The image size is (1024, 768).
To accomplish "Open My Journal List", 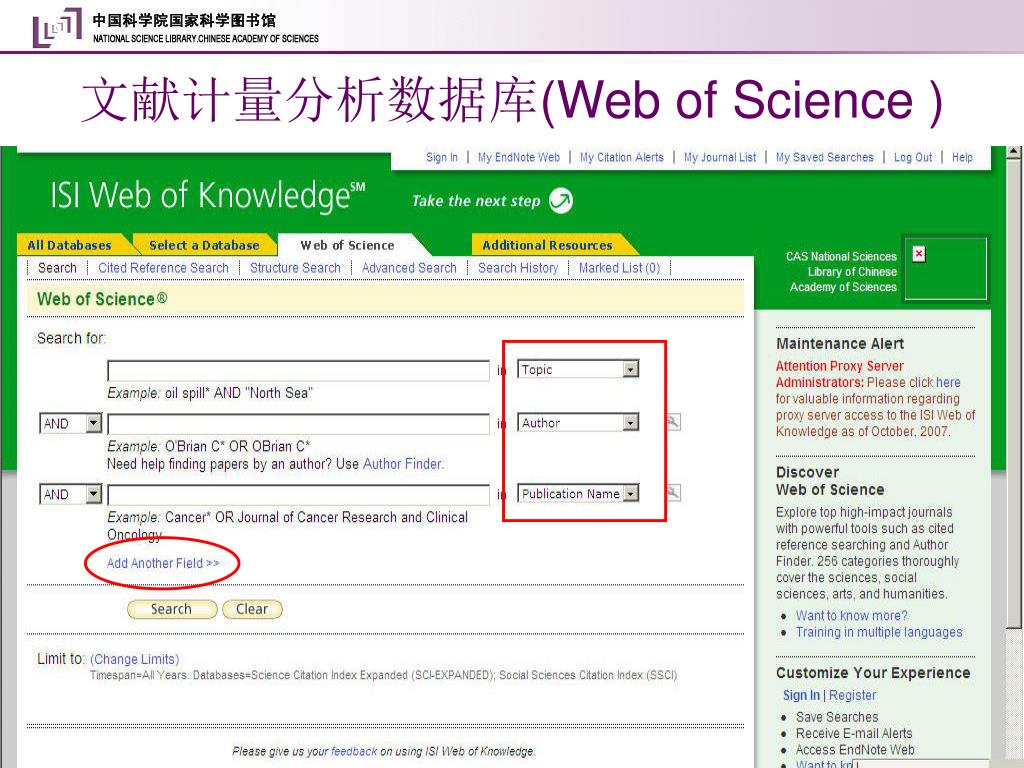I will pyautogui.click(x=720, y=157).
